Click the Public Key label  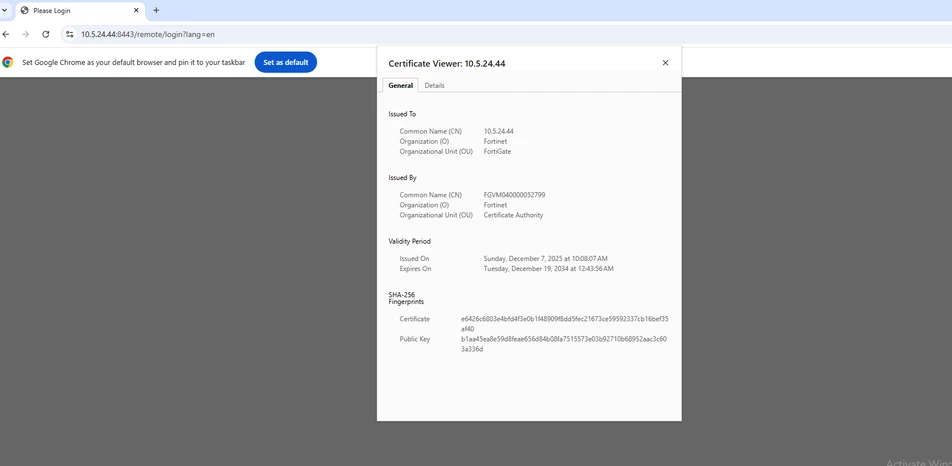coord(415,339)
